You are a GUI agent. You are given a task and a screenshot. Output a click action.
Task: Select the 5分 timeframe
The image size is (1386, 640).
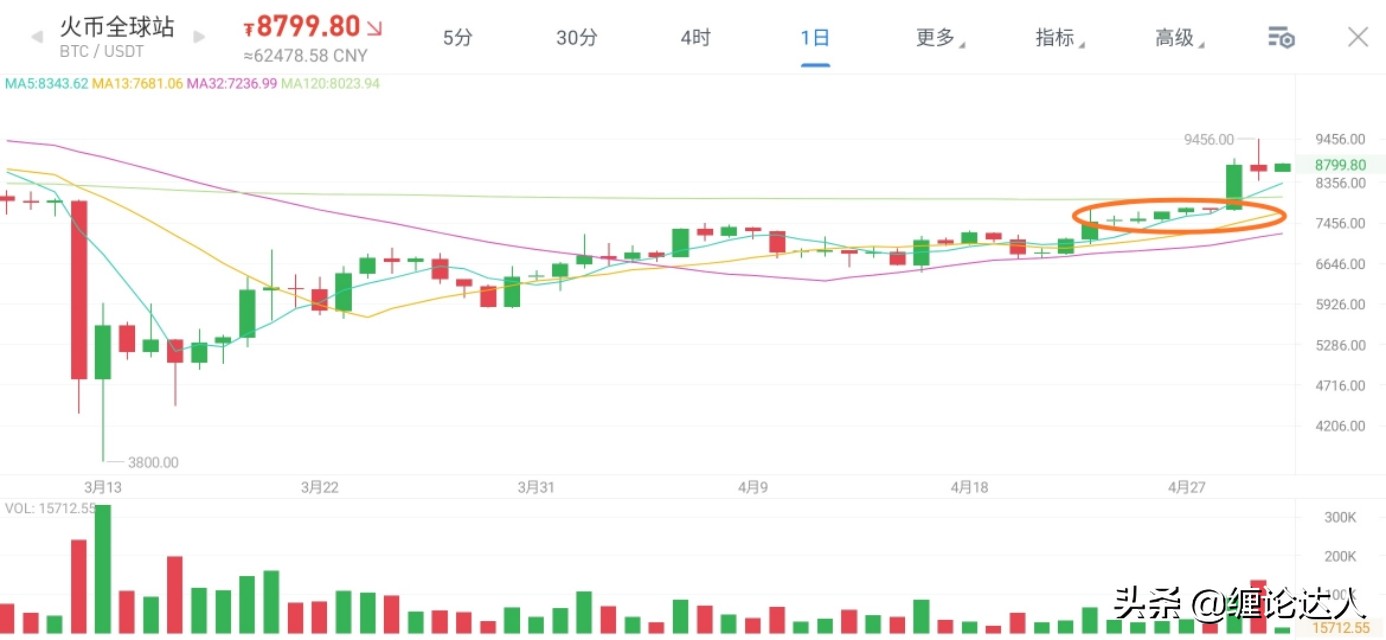457,38
